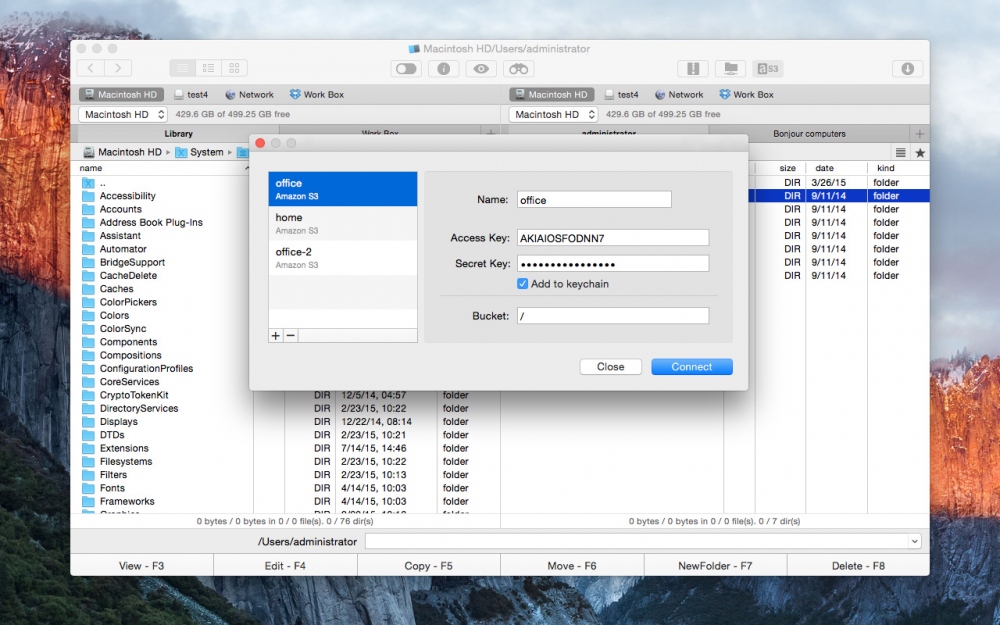Click the Close button in the dialog

pyautogui.click(x=610, y=367)
